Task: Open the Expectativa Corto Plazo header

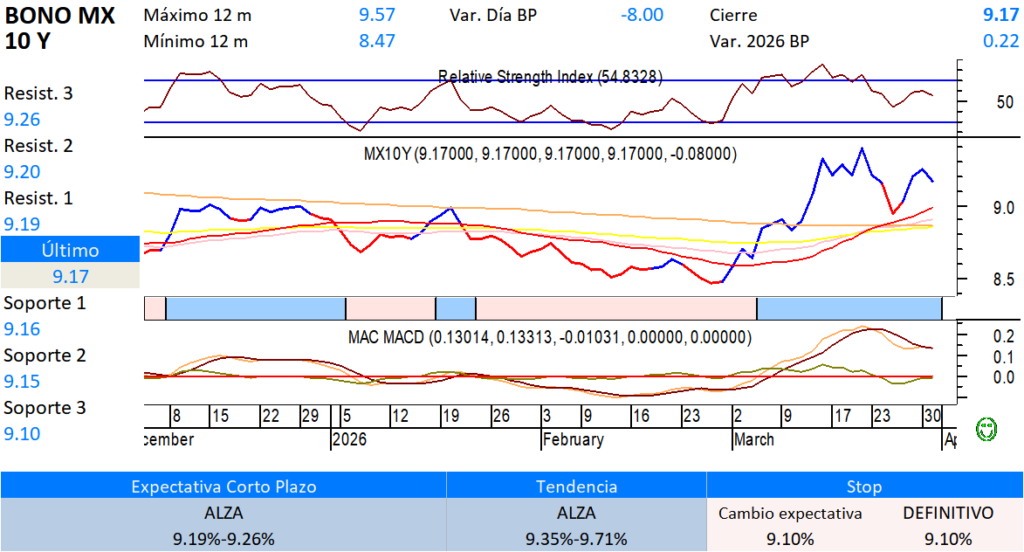Action: tap(223, 487)
